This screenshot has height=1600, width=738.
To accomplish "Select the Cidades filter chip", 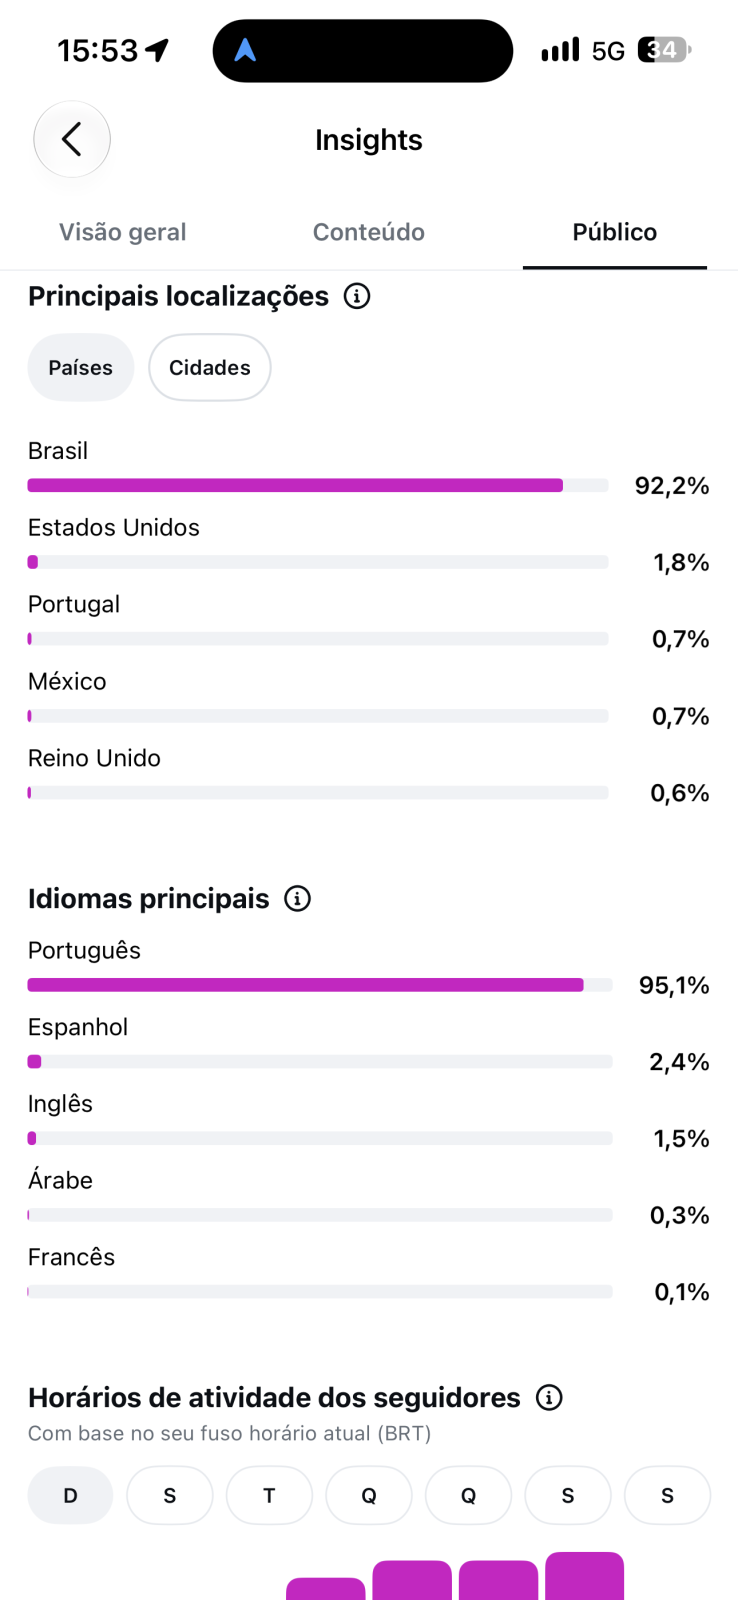I will [x=210, y=367].
